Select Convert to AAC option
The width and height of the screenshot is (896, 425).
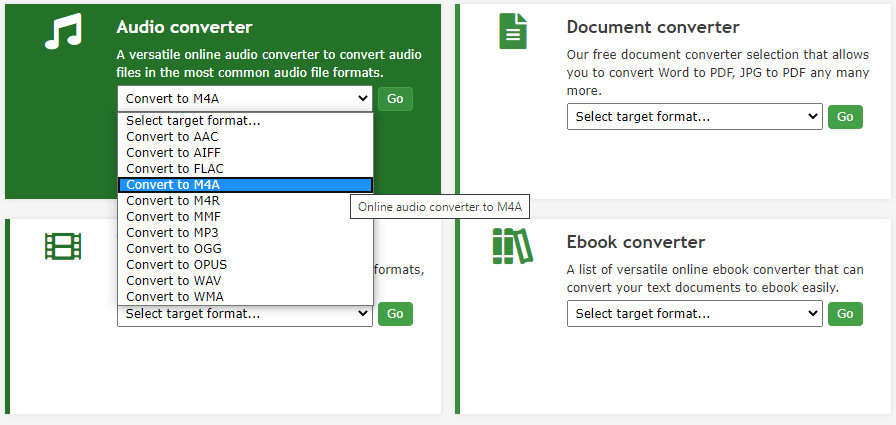[x=245, y=137]
